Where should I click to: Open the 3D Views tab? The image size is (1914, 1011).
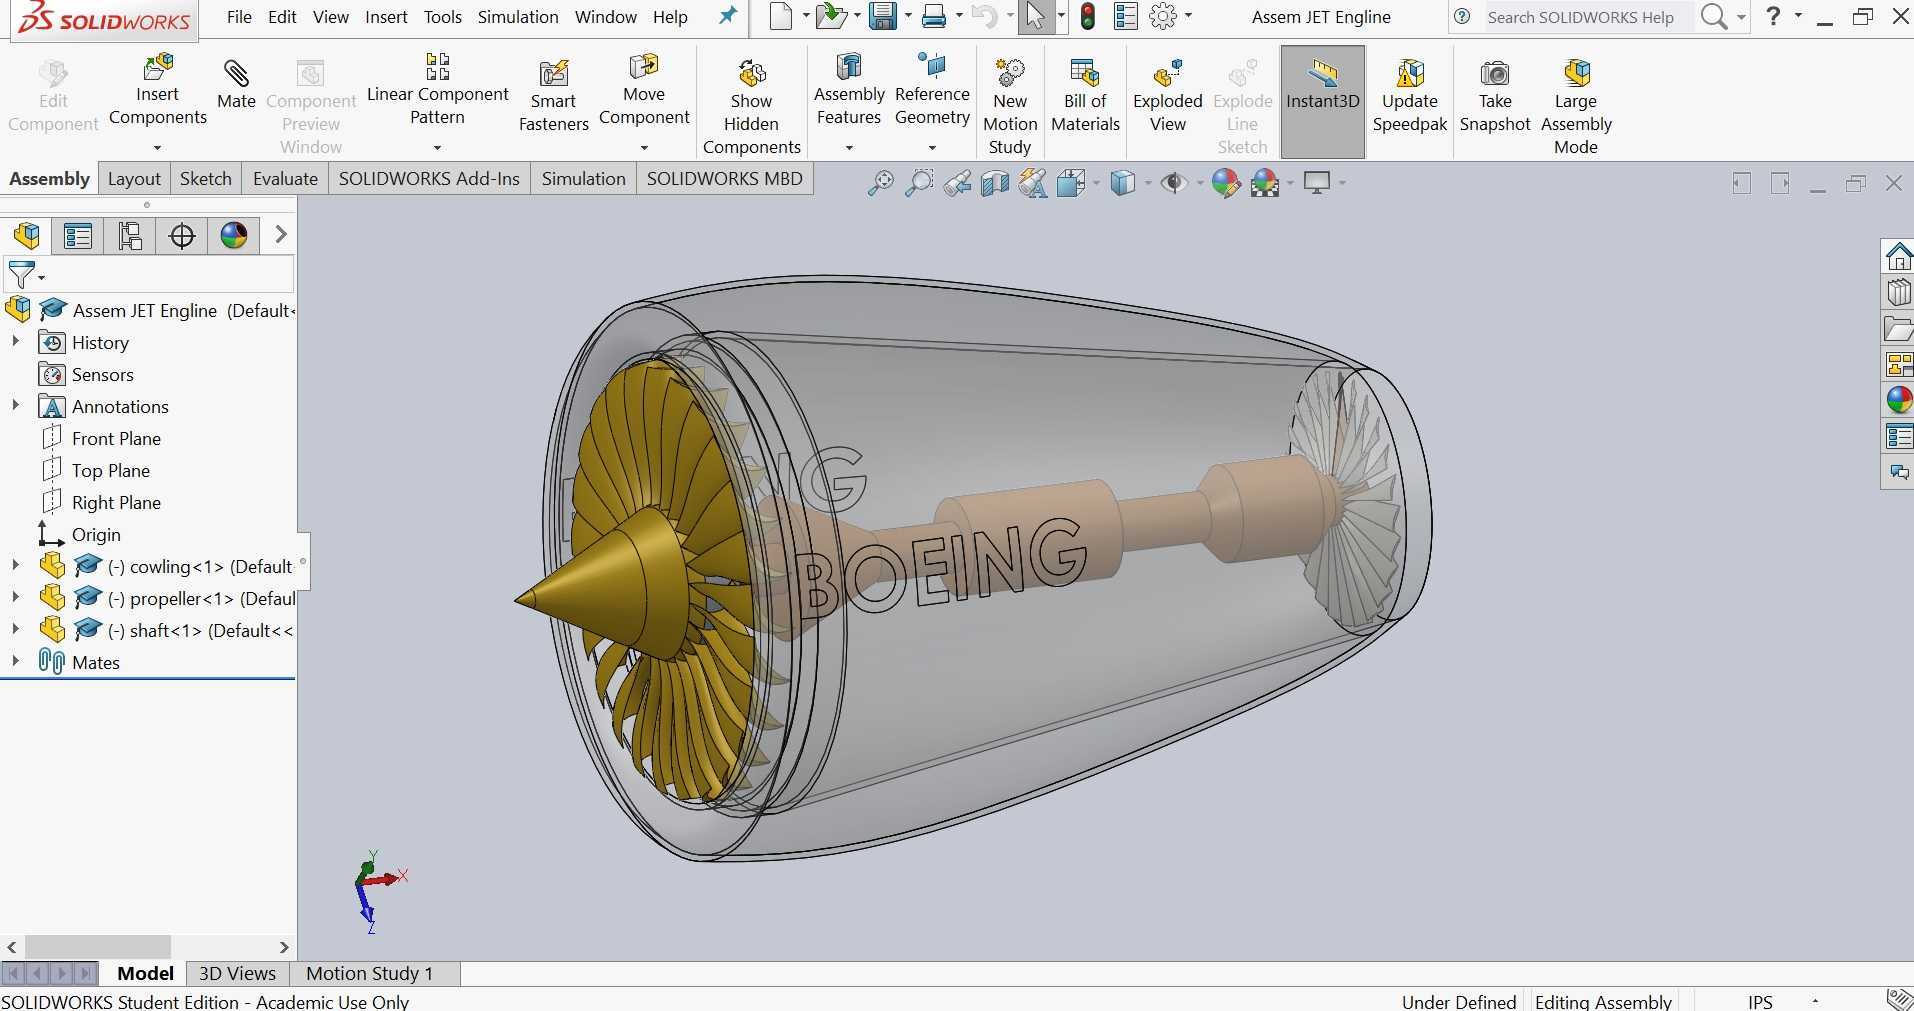(237, 973)
